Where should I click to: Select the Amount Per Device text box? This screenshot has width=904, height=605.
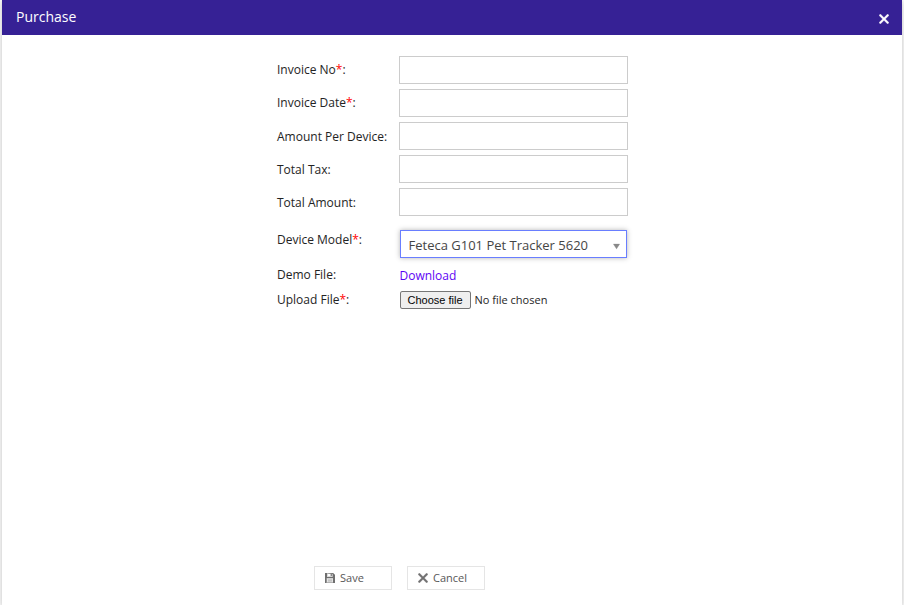[513, 136]
